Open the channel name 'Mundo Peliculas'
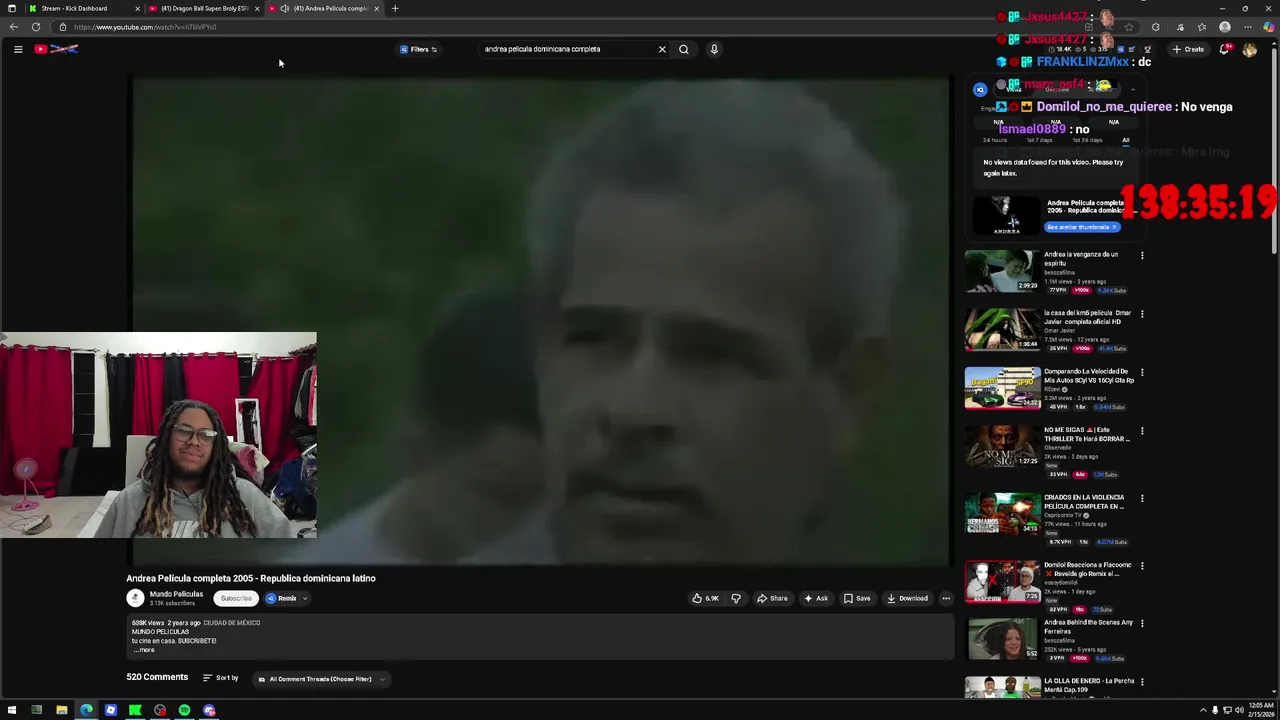The width and height of the screenshot is (1280, 720). 176,594
